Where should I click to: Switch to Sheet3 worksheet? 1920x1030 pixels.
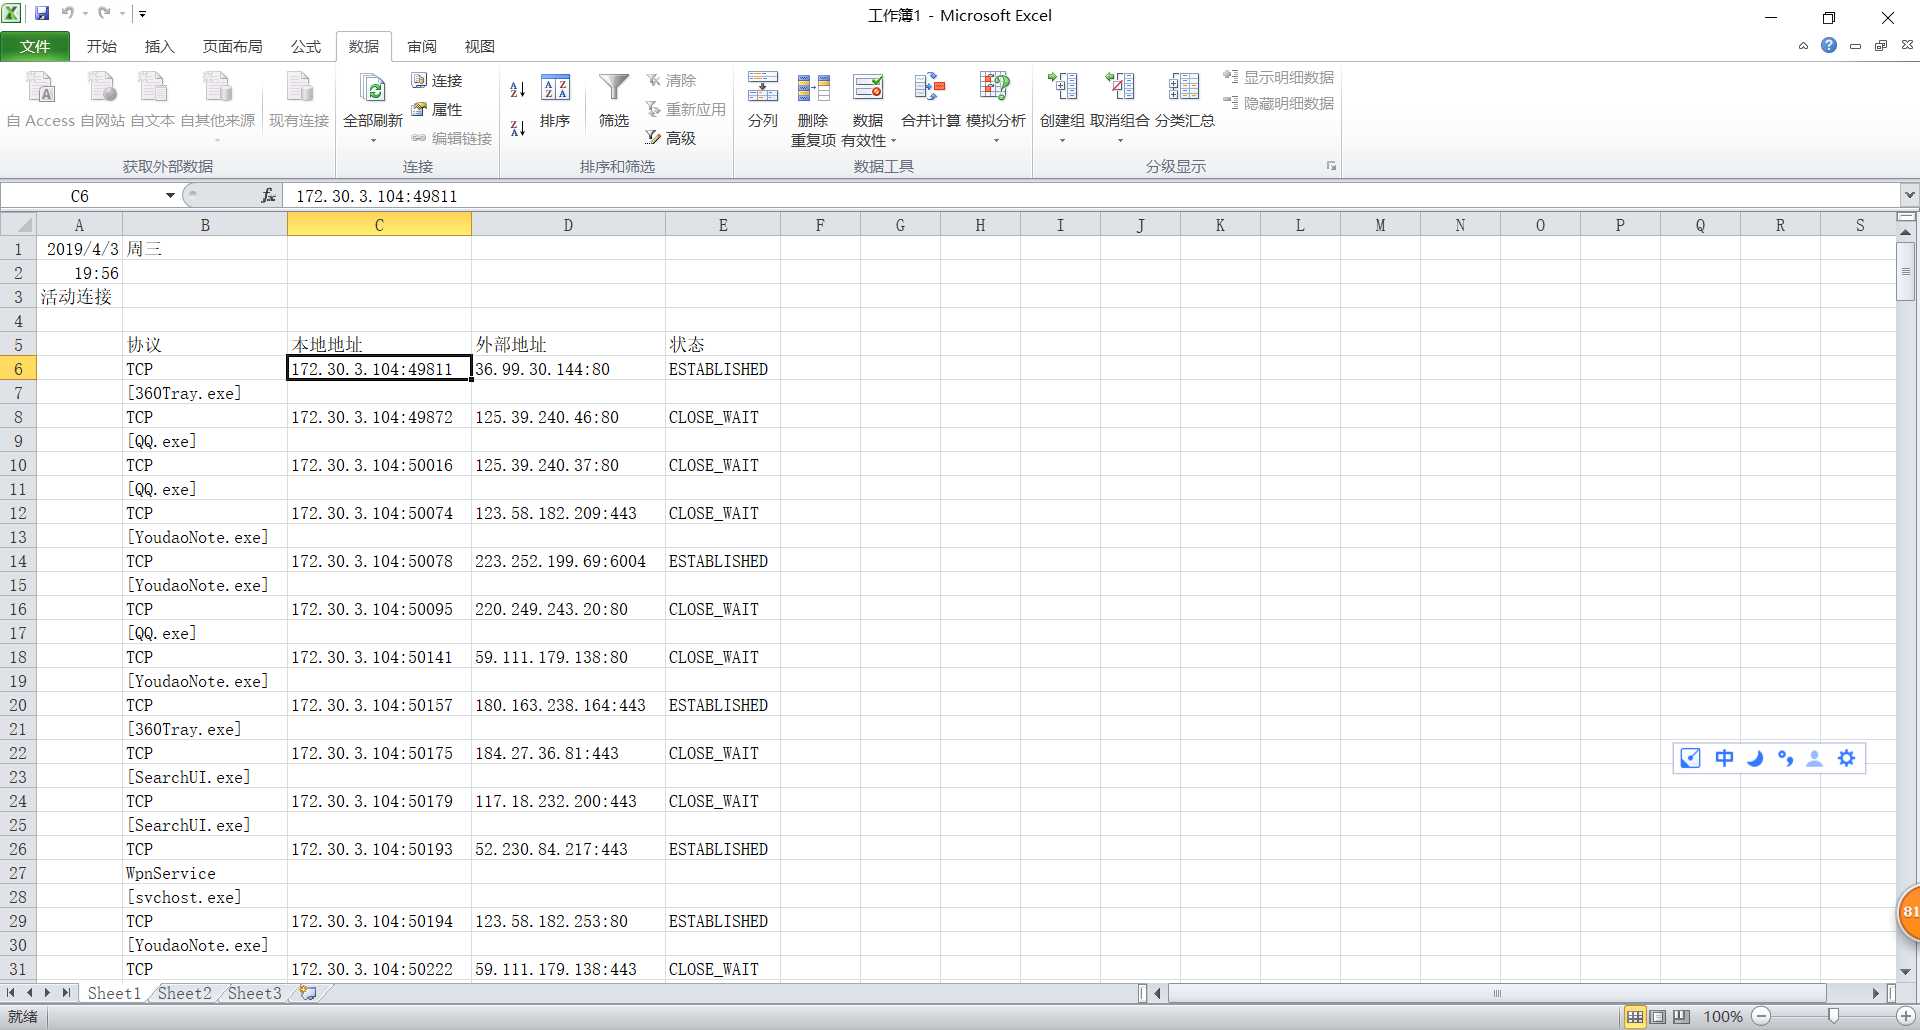(x=254, y=993)
